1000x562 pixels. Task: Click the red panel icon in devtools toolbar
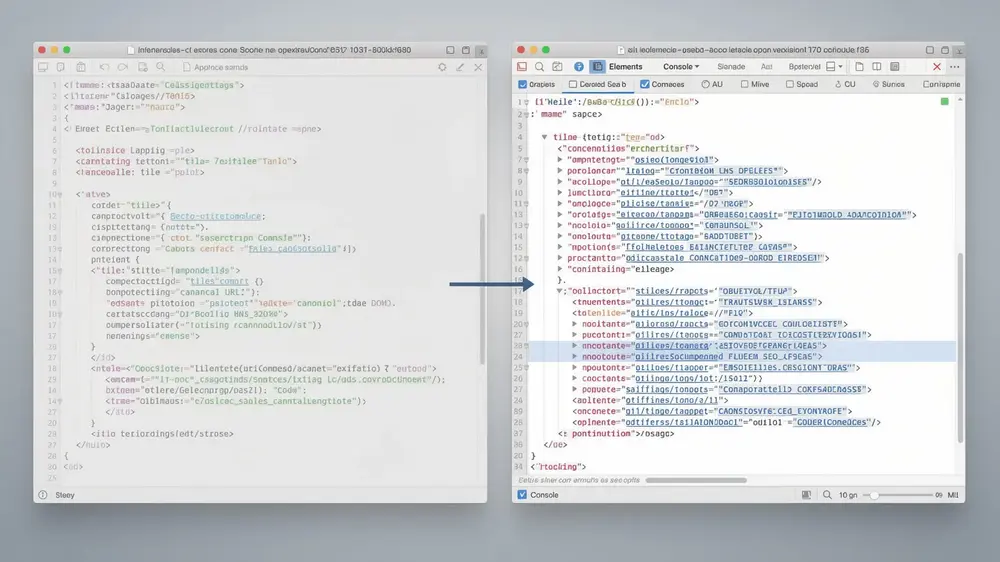click(522, 66)
